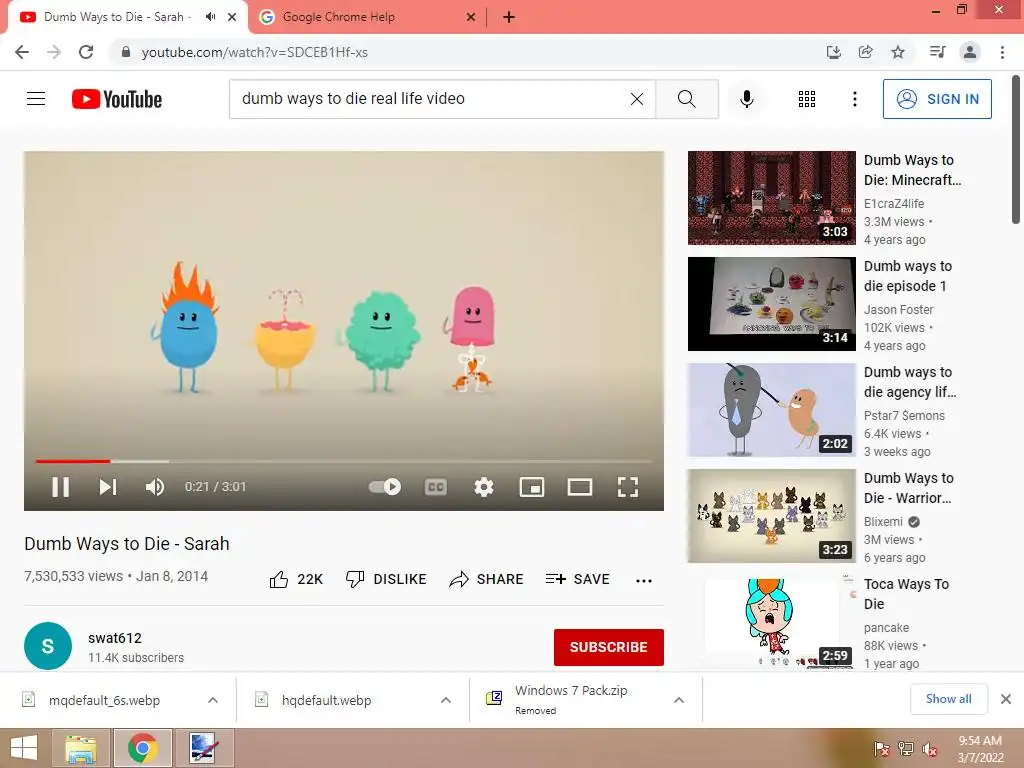Close the downloads bar
Viewport: 1024px width, 768px height.
coord(1006,699)
